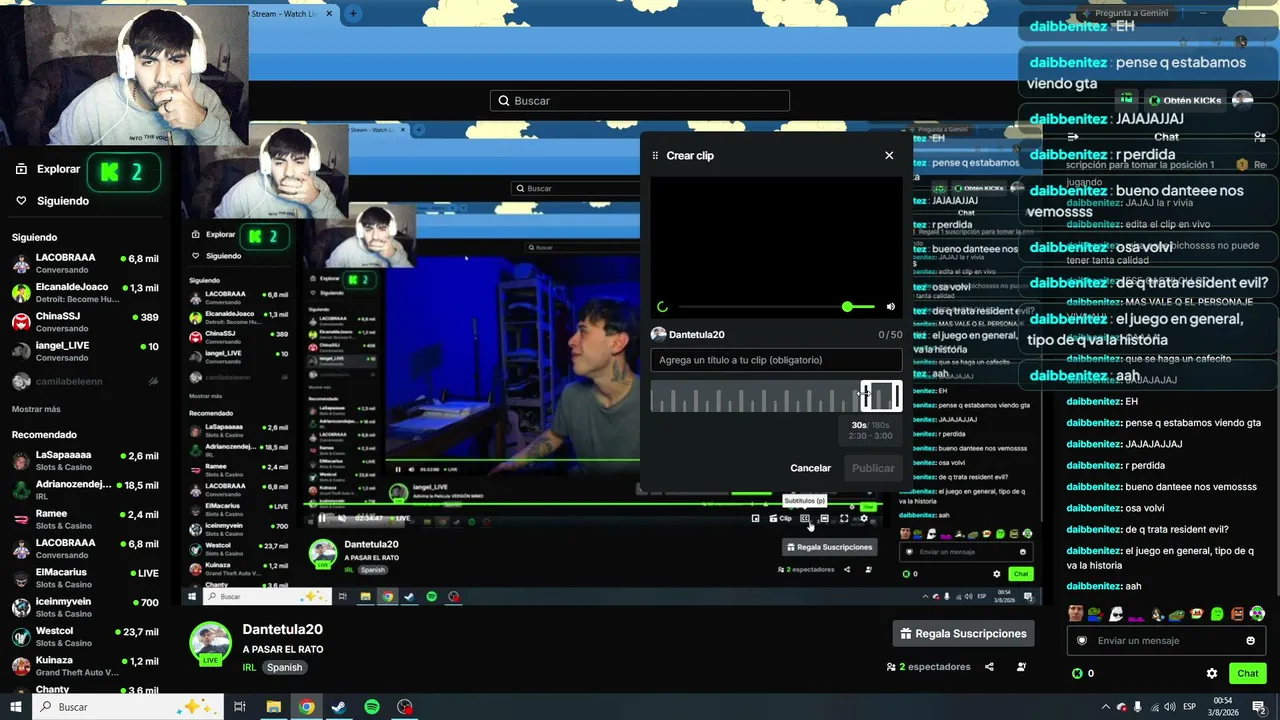
Task: Open Adrianozendej channel in main sidebar recommendations
Action: (85, 489)
